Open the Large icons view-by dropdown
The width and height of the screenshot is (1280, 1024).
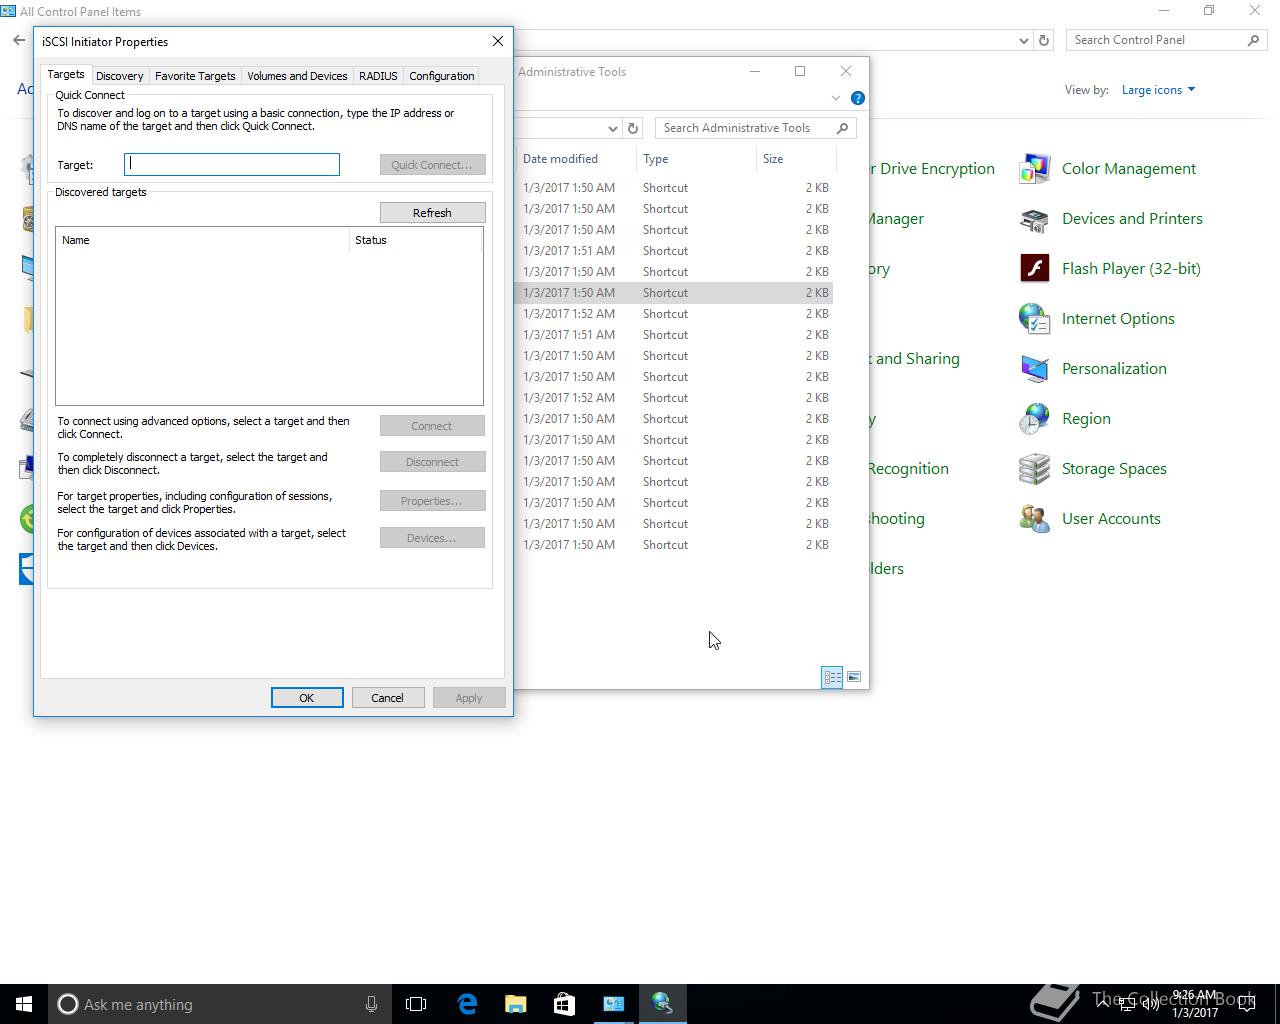pos(1158,90)
